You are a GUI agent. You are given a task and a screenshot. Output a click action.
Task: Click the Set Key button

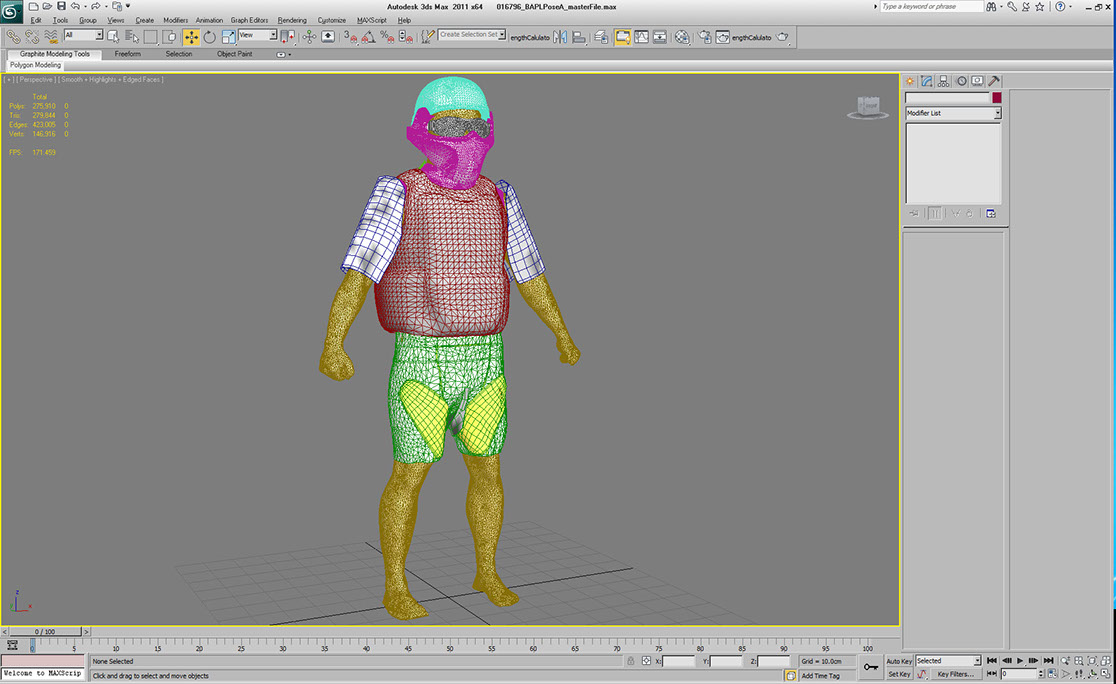click(899, 674)
